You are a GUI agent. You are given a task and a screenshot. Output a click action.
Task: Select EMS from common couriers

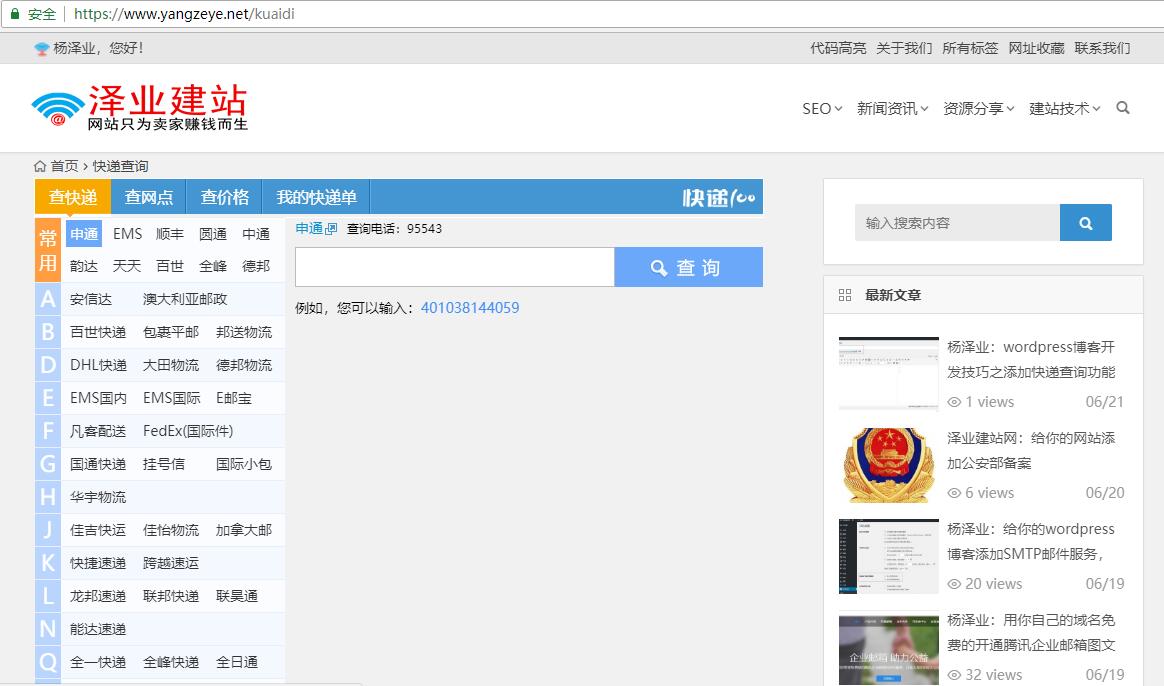click(x=127, y=234)
